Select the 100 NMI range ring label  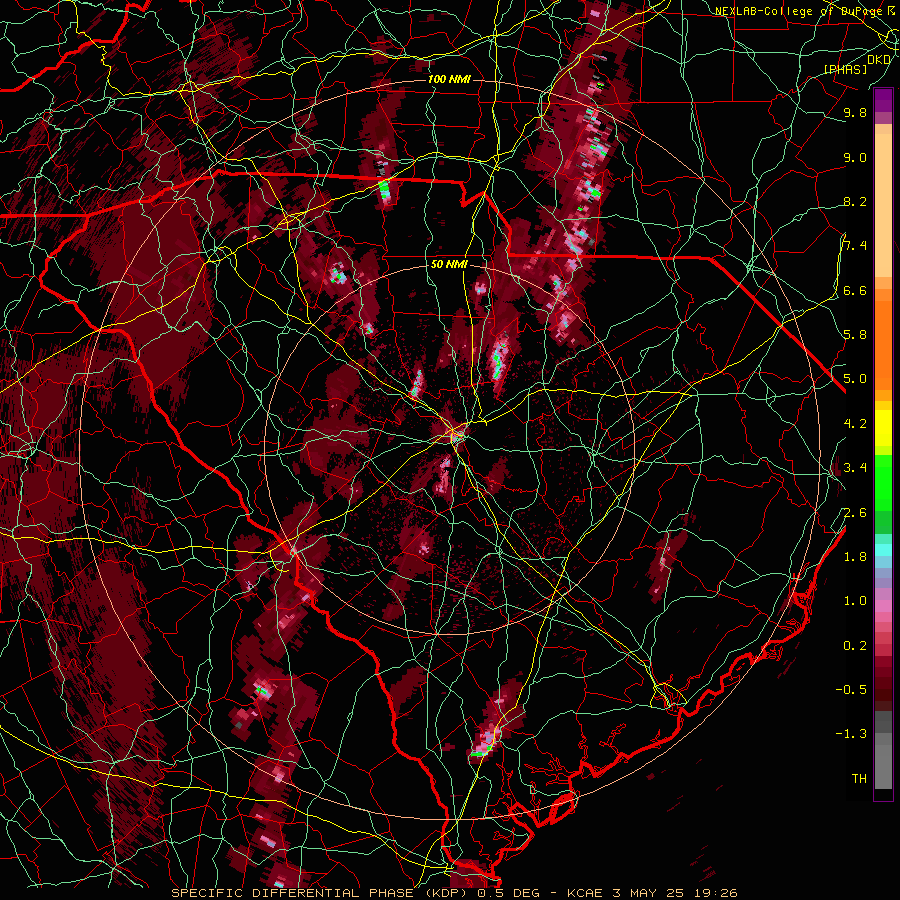(x=448, y=79)
